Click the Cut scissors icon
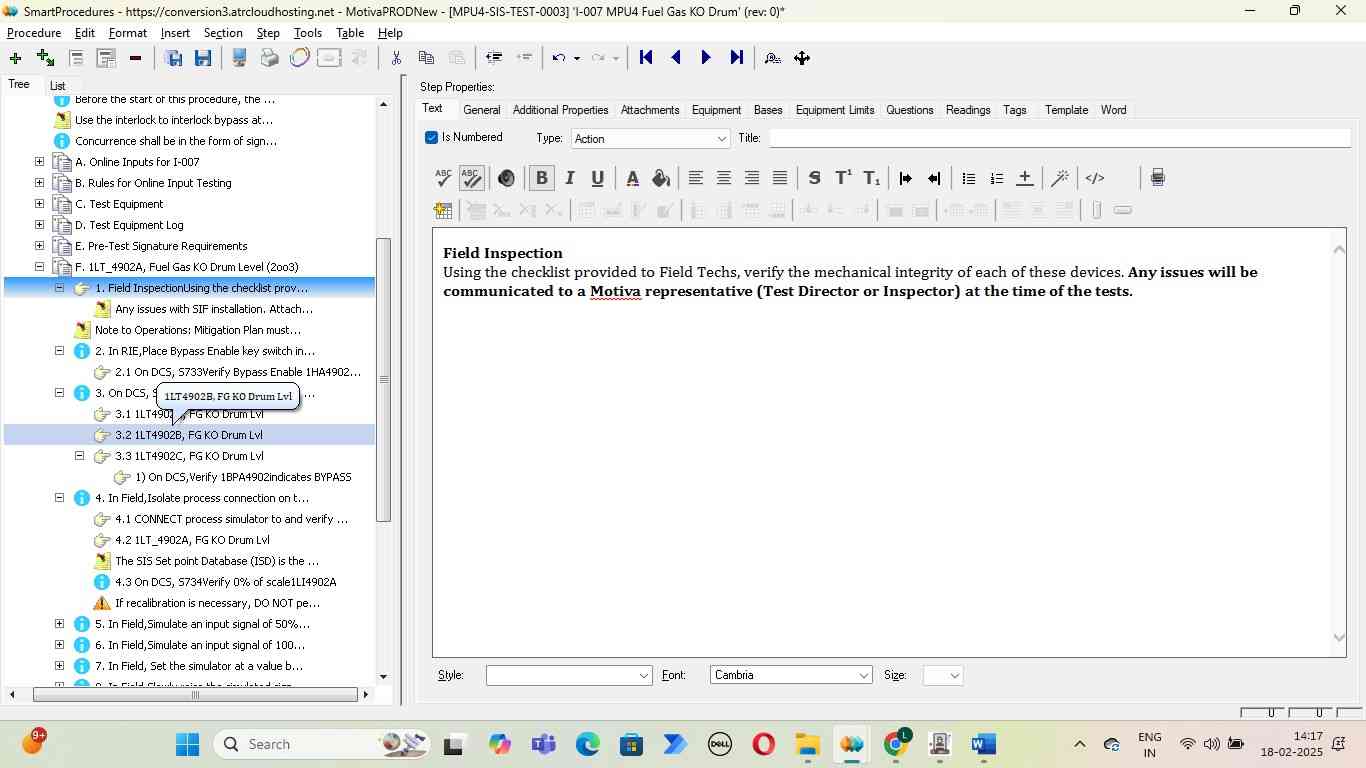Viewport: 1366px width, 768px height. pyautogui.click(x=396, y=58)
